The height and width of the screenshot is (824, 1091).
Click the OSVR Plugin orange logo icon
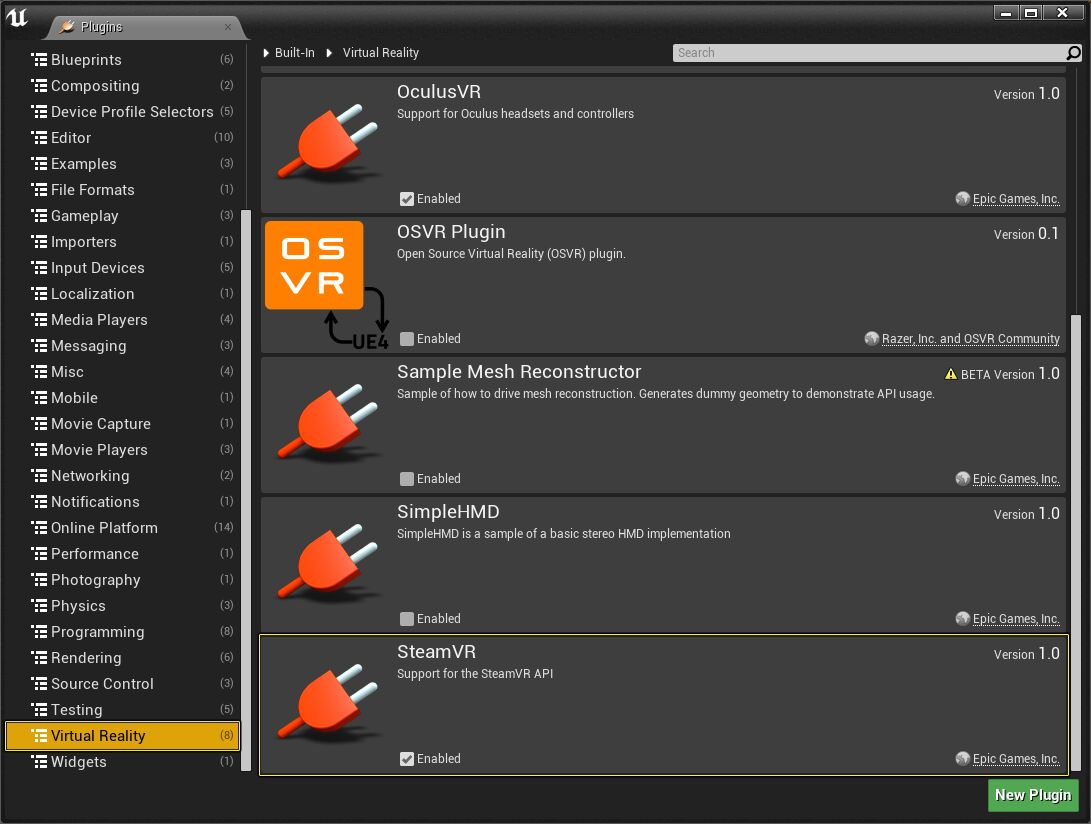[314, 265]
